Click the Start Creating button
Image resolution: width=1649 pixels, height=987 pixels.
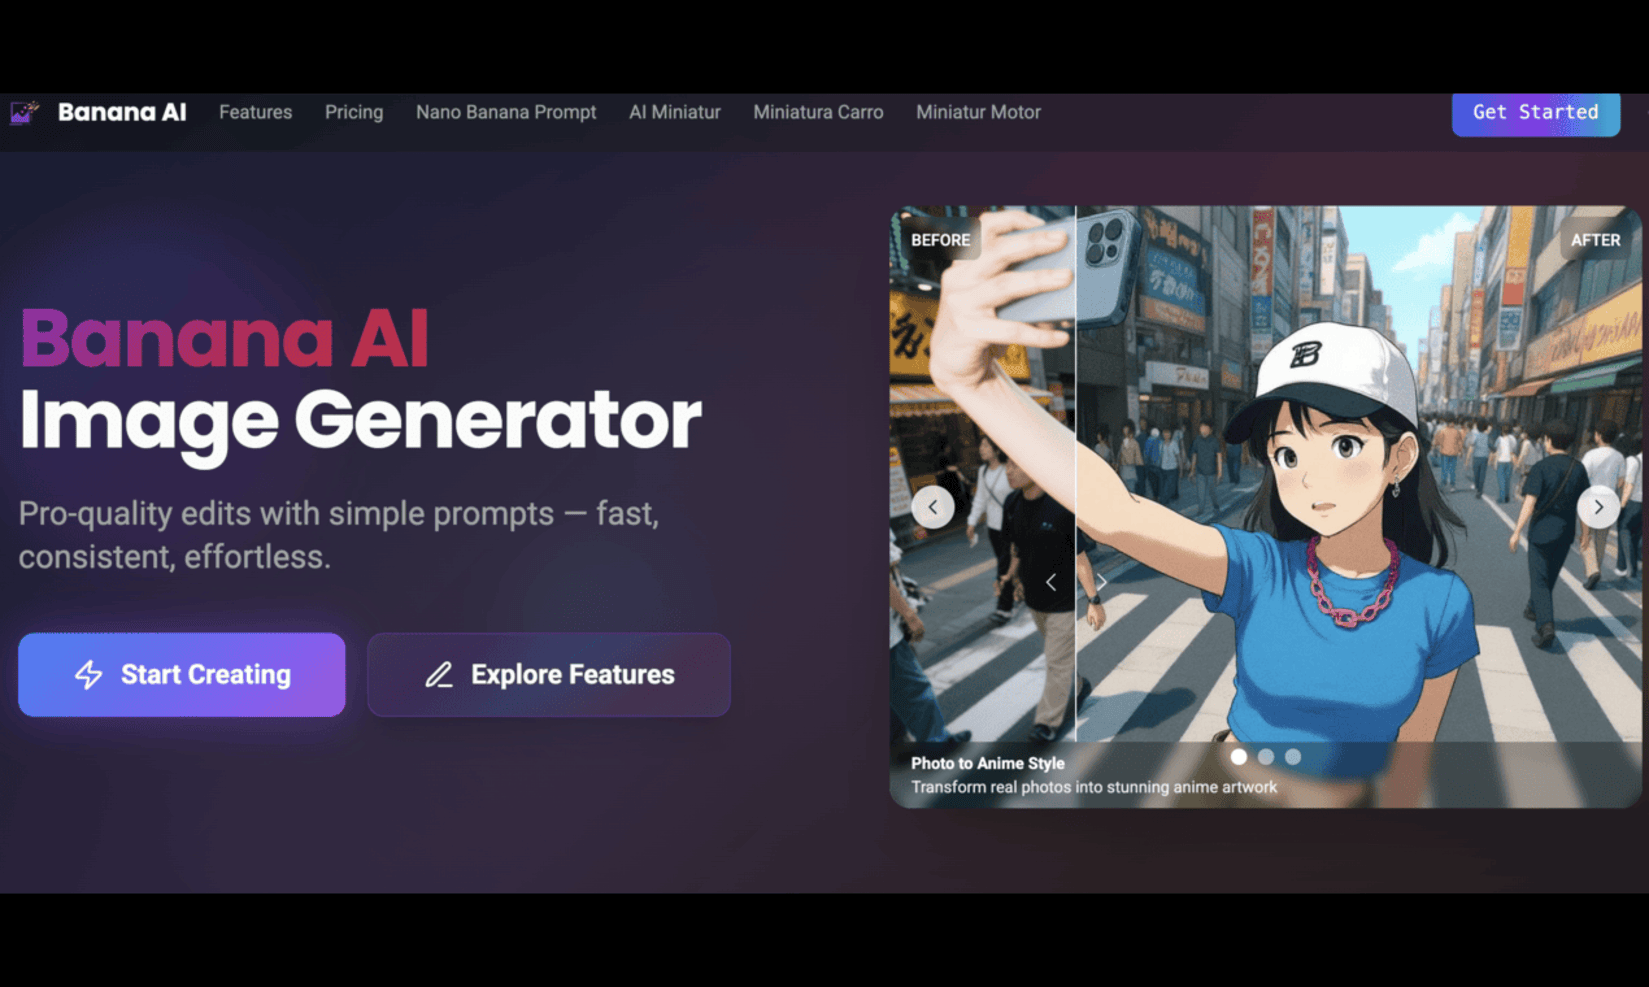click(182, 675)
